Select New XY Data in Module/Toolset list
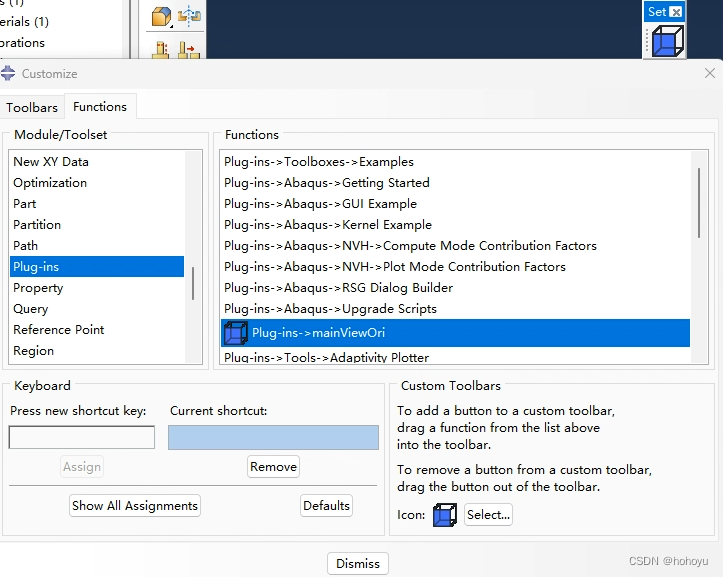The height and width of the screenshot is (577, 723). tap(97, 162)
